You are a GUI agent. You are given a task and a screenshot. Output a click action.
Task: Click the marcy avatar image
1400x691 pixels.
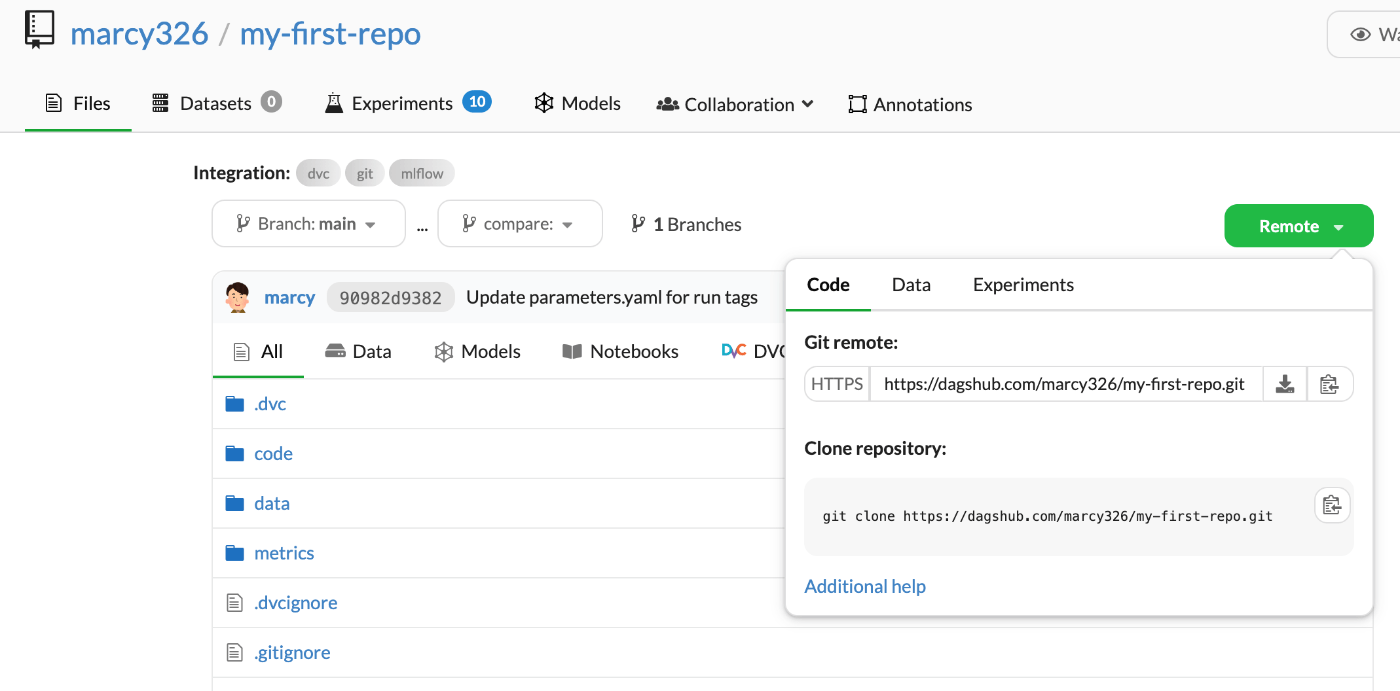(x=237, y=297)
